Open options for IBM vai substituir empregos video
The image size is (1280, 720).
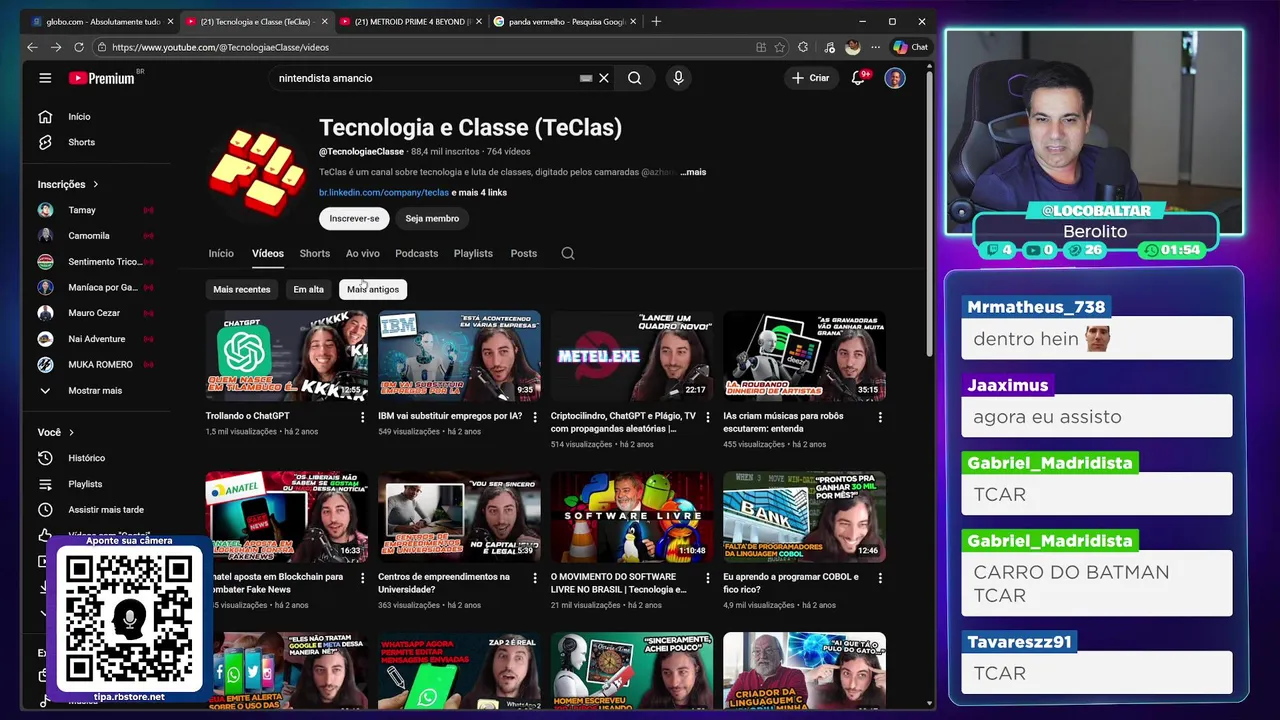(x=535, y=417)
